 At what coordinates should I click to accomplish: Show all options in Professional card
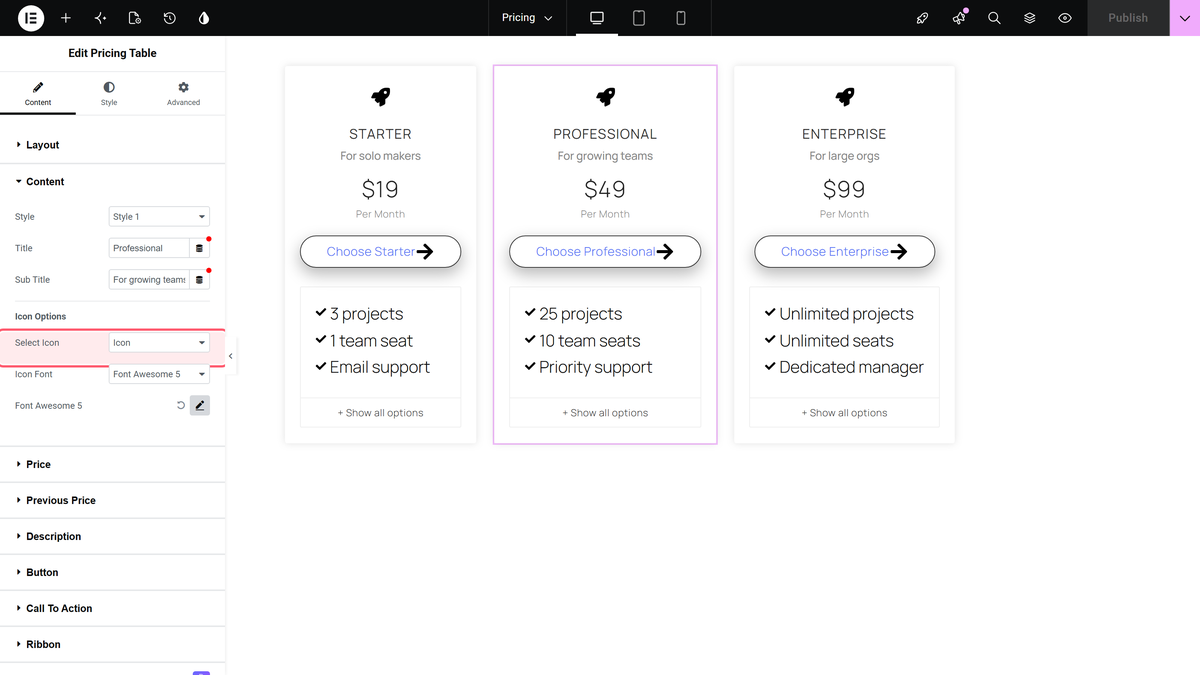tap(605, 413)
